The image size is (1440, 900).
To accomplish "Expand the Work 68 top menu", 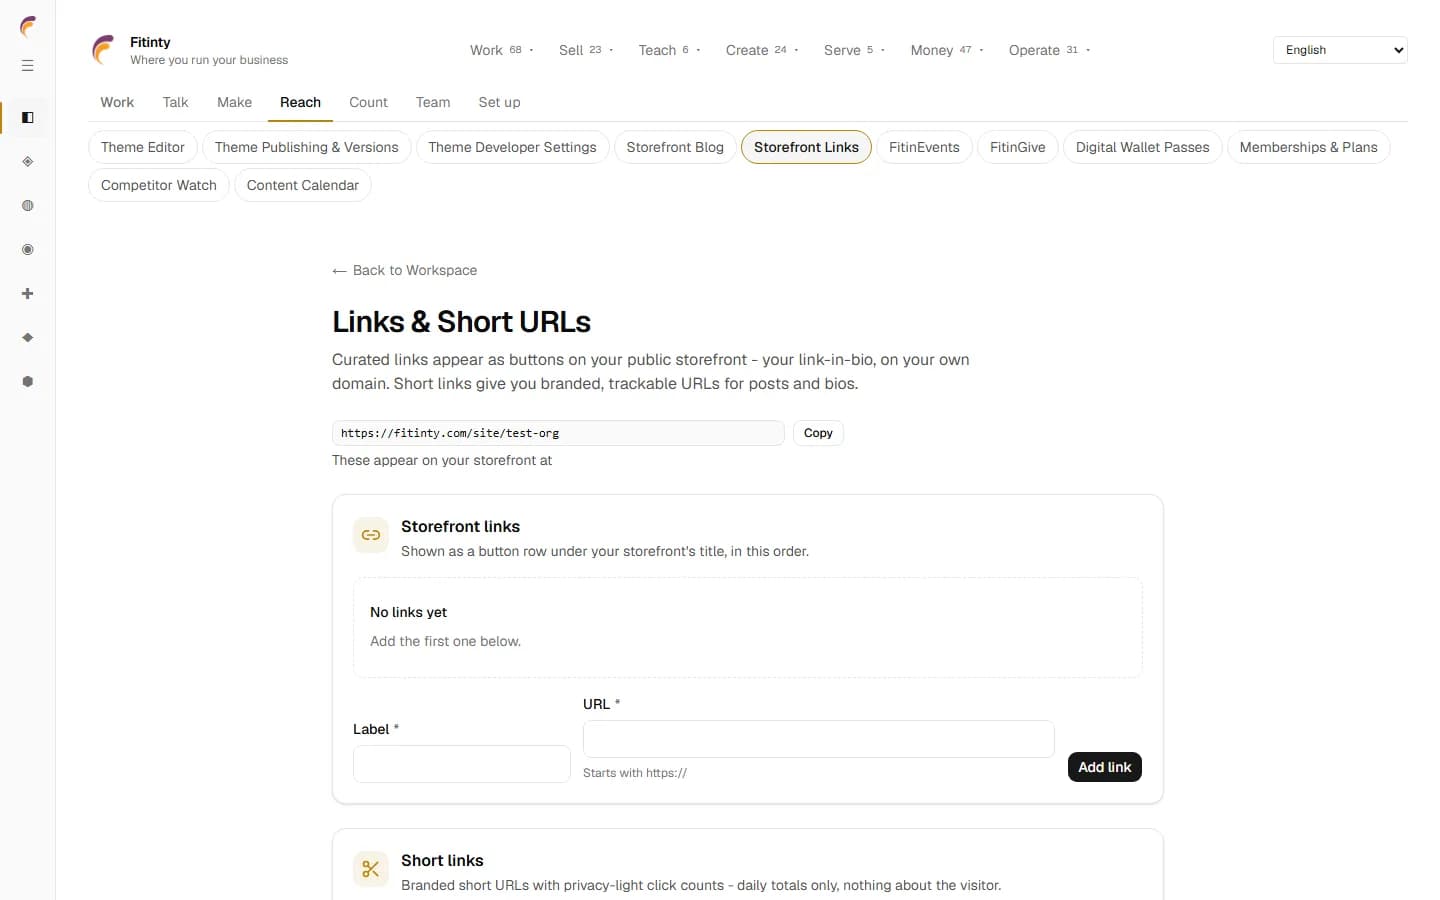I will [502, 50].
